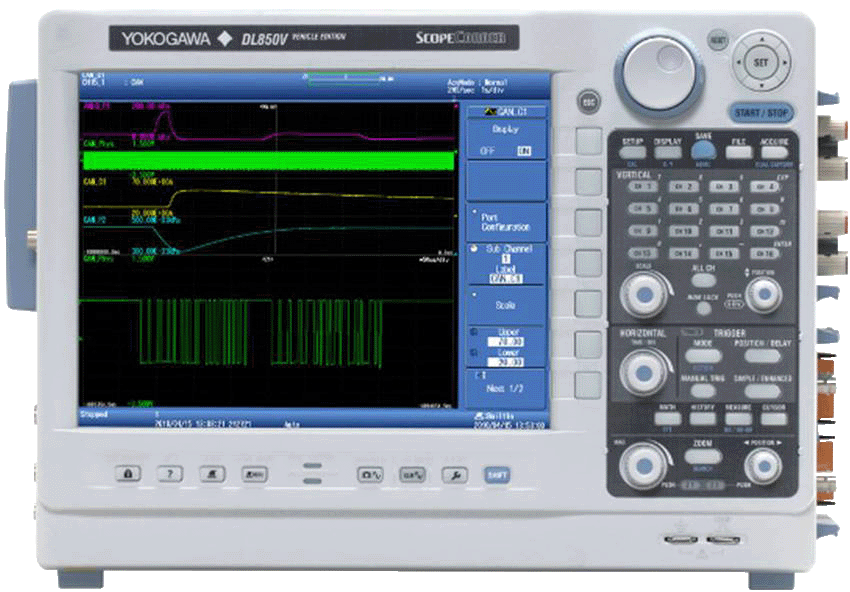The image size is (850, 592).
Task: Tap the trigger POSITION / DELAY key
Action: 762,356
